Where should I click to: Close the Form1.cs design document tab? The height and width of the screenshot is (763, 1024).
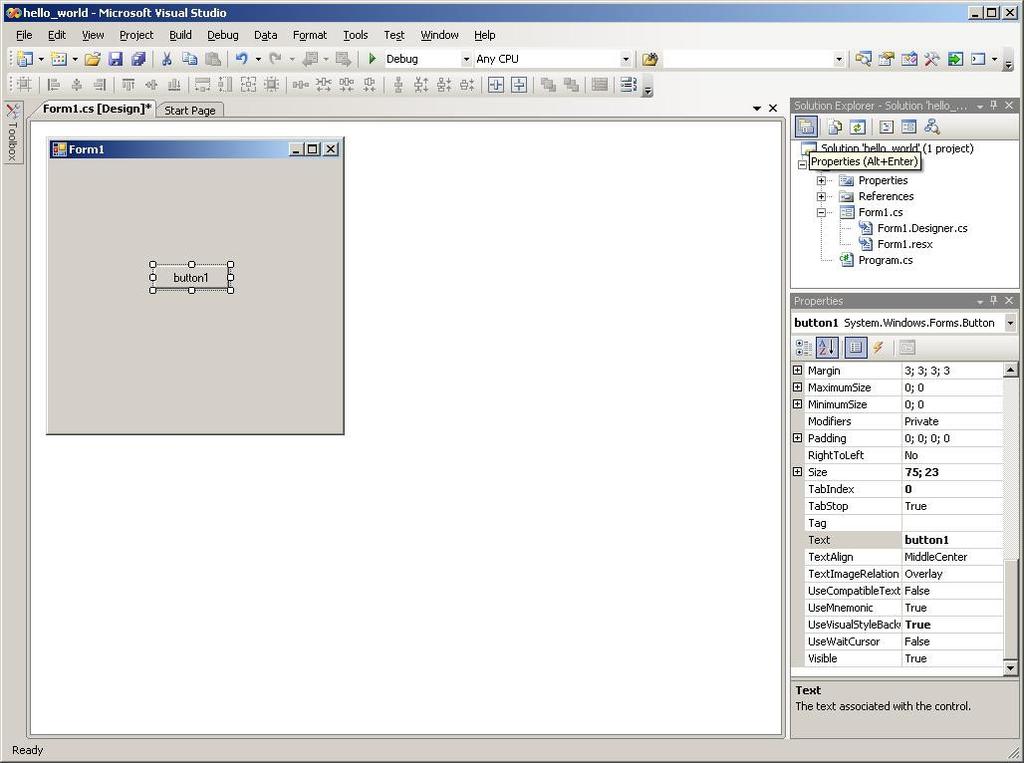tap(773, 108)
